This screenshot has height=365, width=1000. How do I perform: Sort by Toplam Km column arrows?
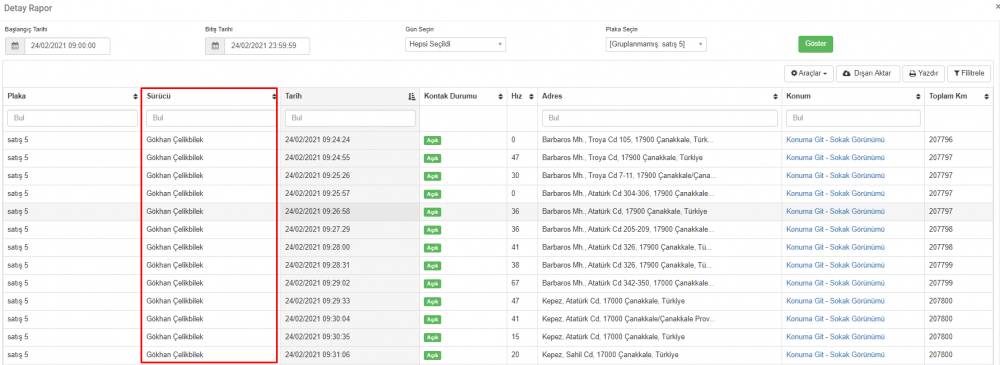coord(986,96)
